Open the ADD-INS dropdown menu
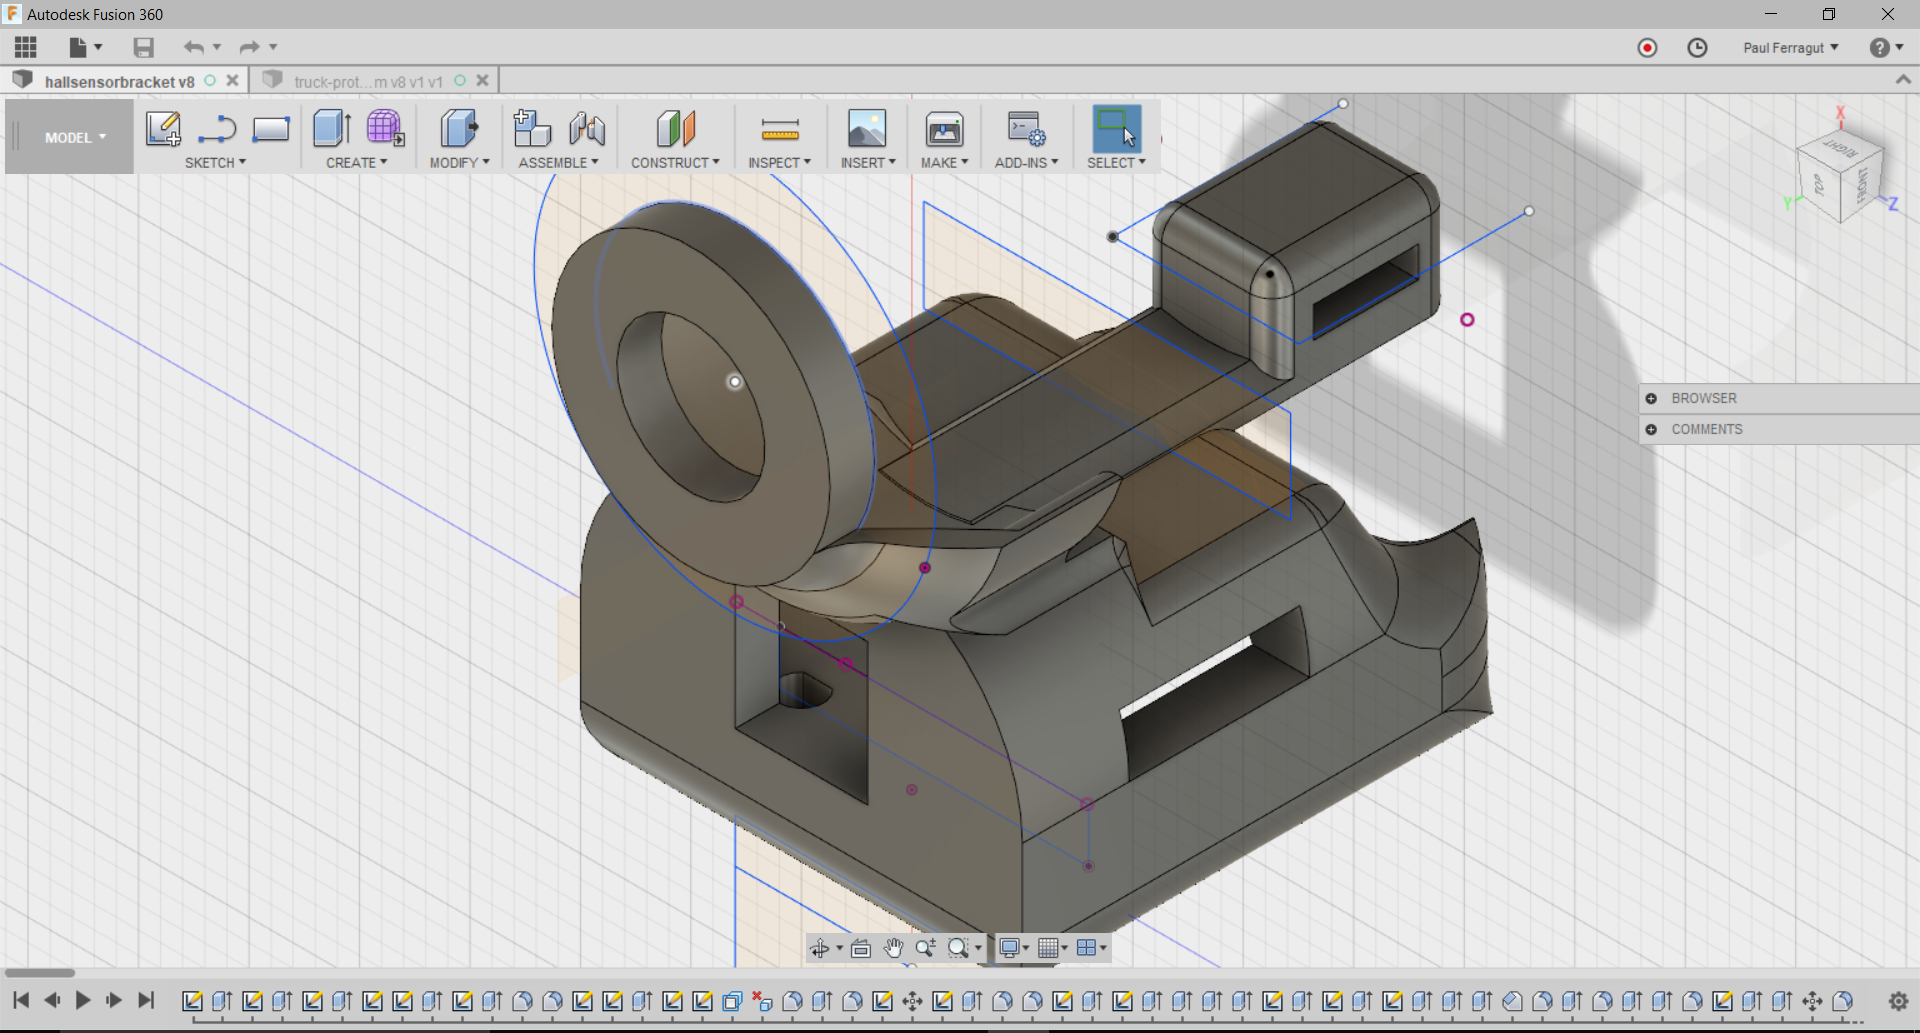Screen dimensions: 1920x1033 tap(1026, 163)
